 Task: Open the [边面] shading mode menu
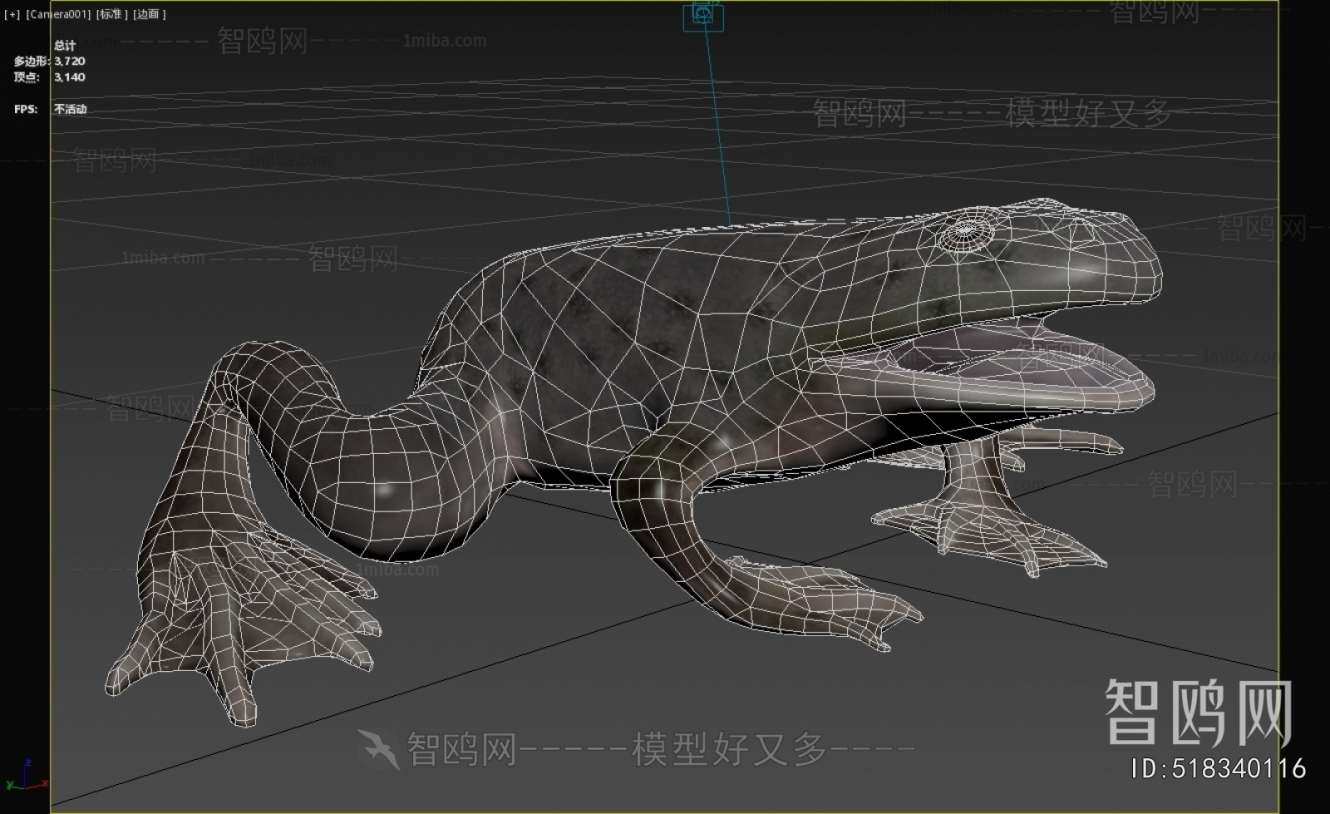tap(150, 14)
